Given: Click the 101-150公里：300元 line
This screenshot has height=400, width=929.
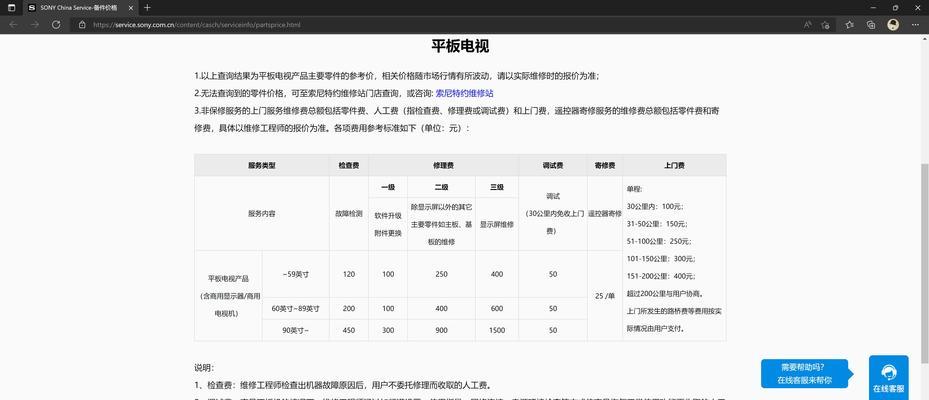Looking at the screenshot, I should [x=661, y=258].
